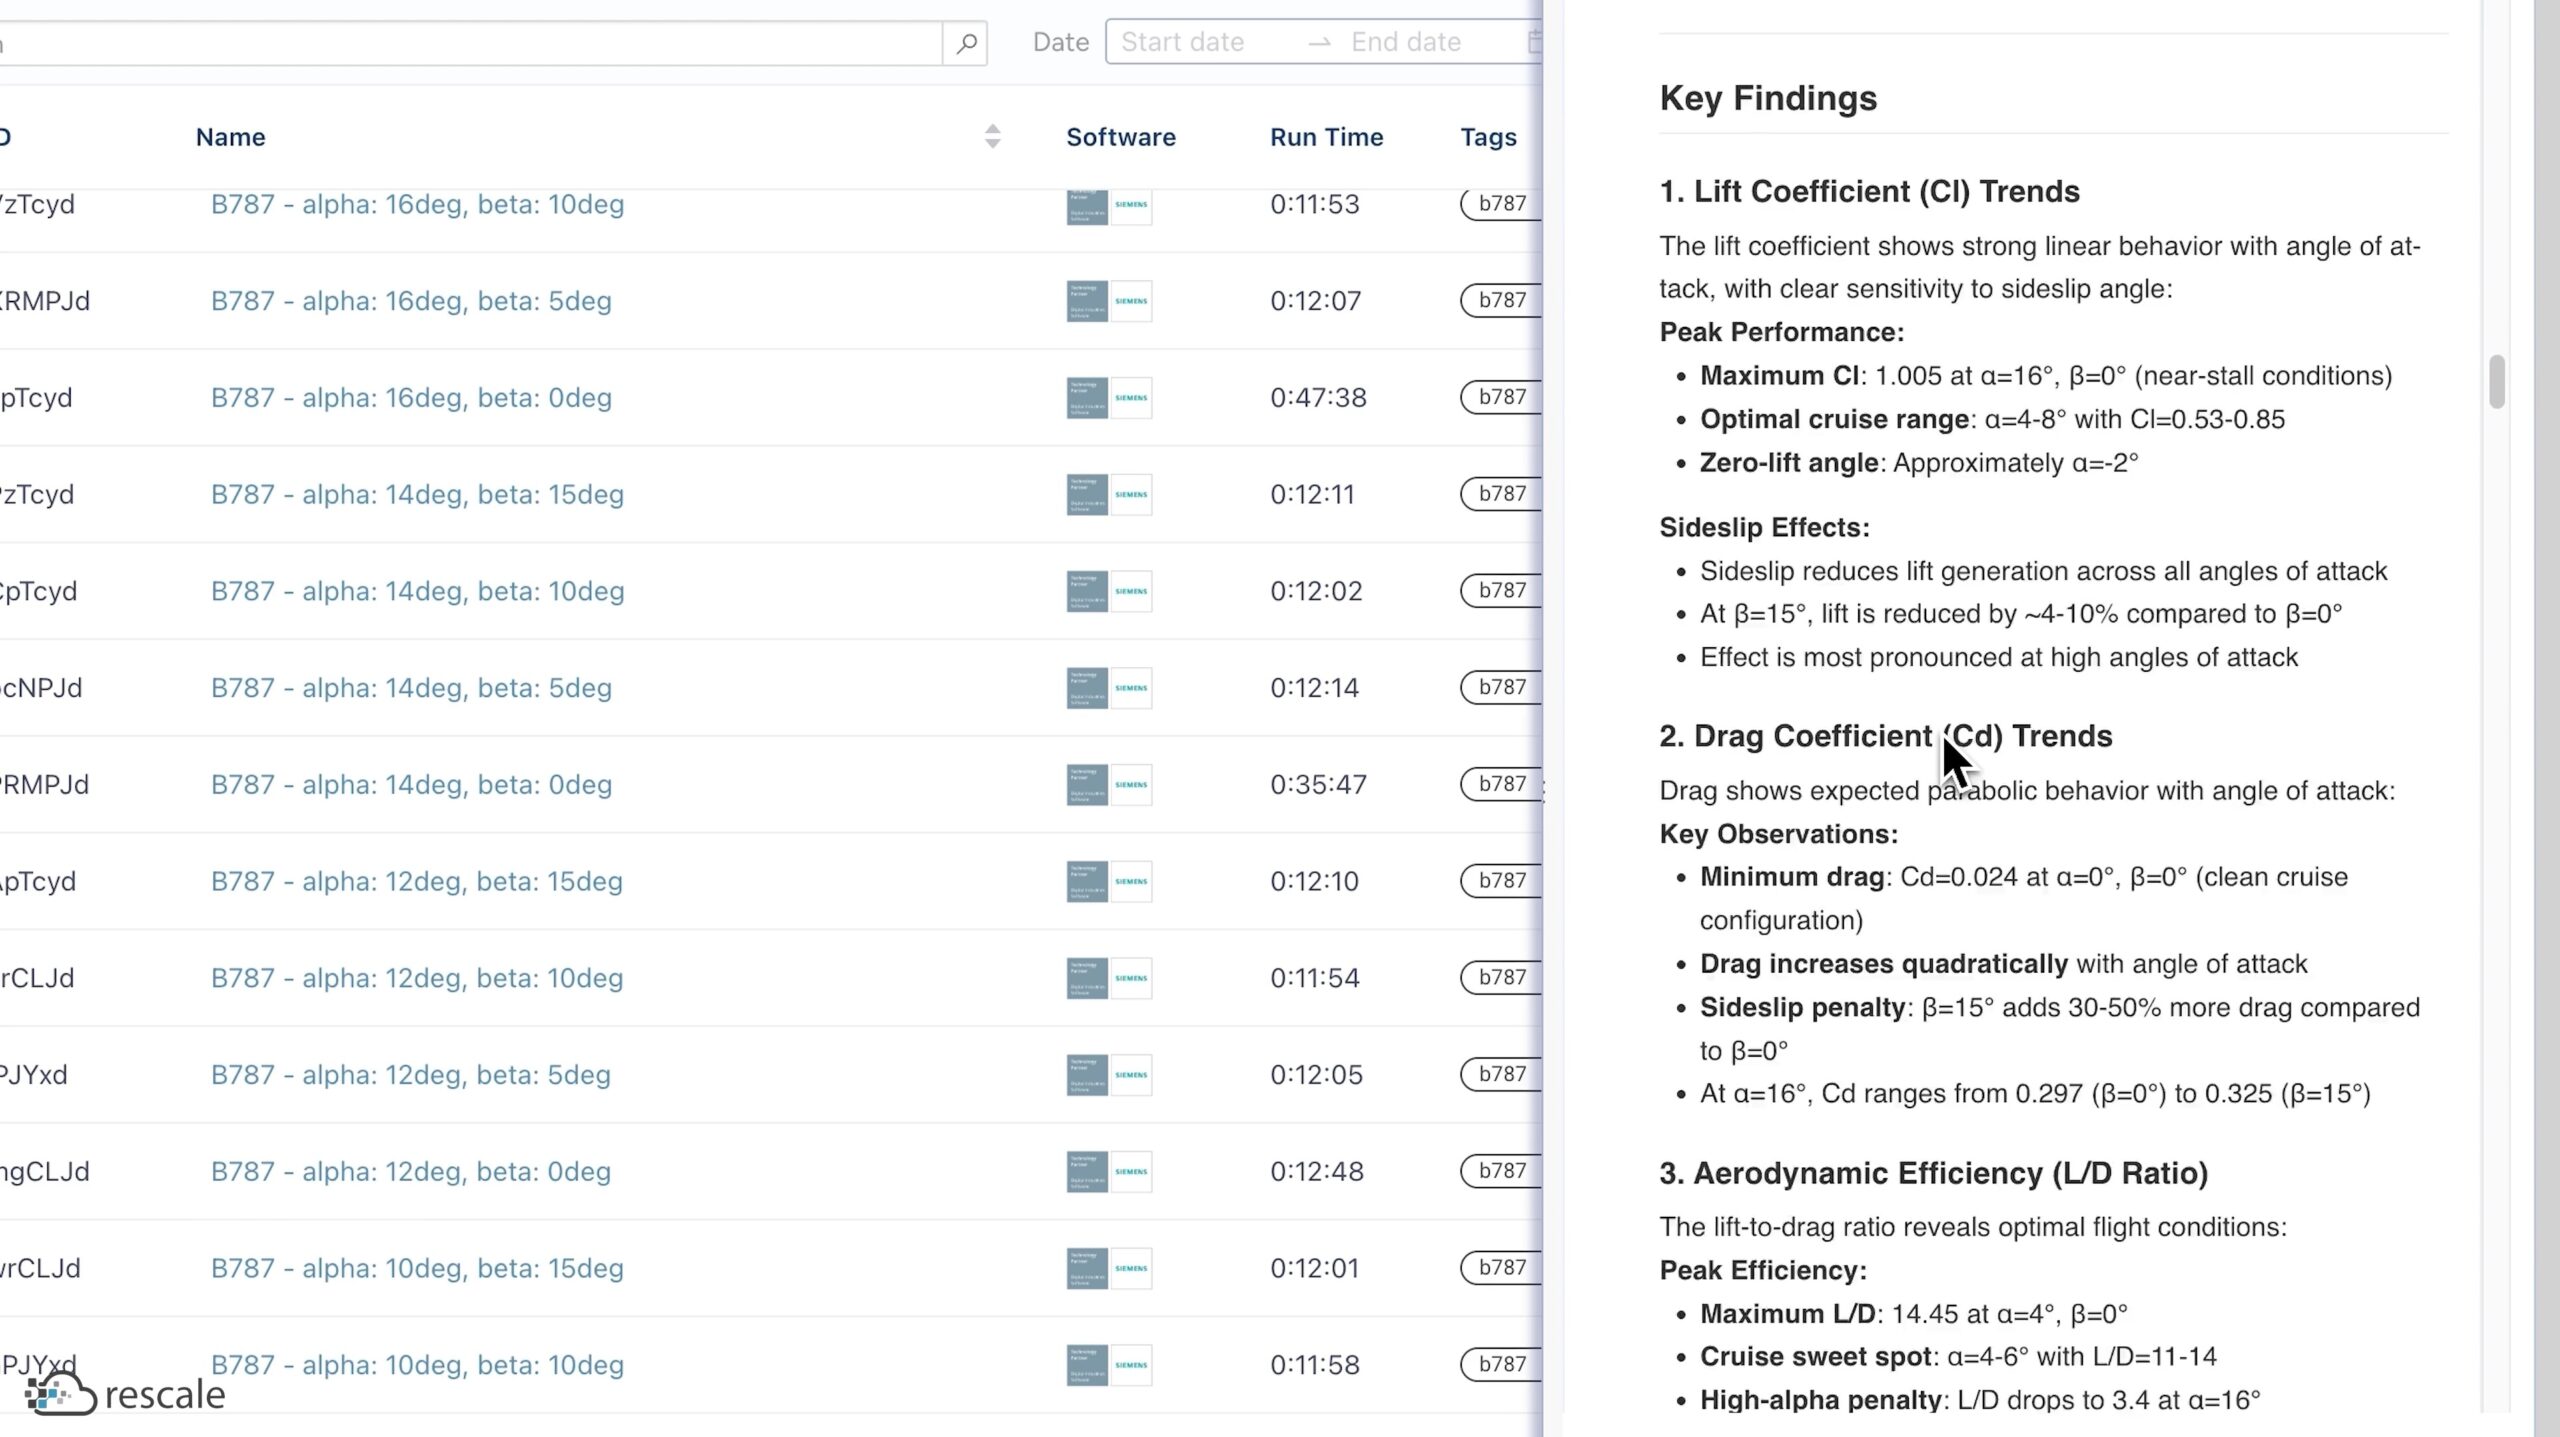Click b787 tag in the 0:11:54 row
2560x1437 pixels.
tap(1501, 977)
